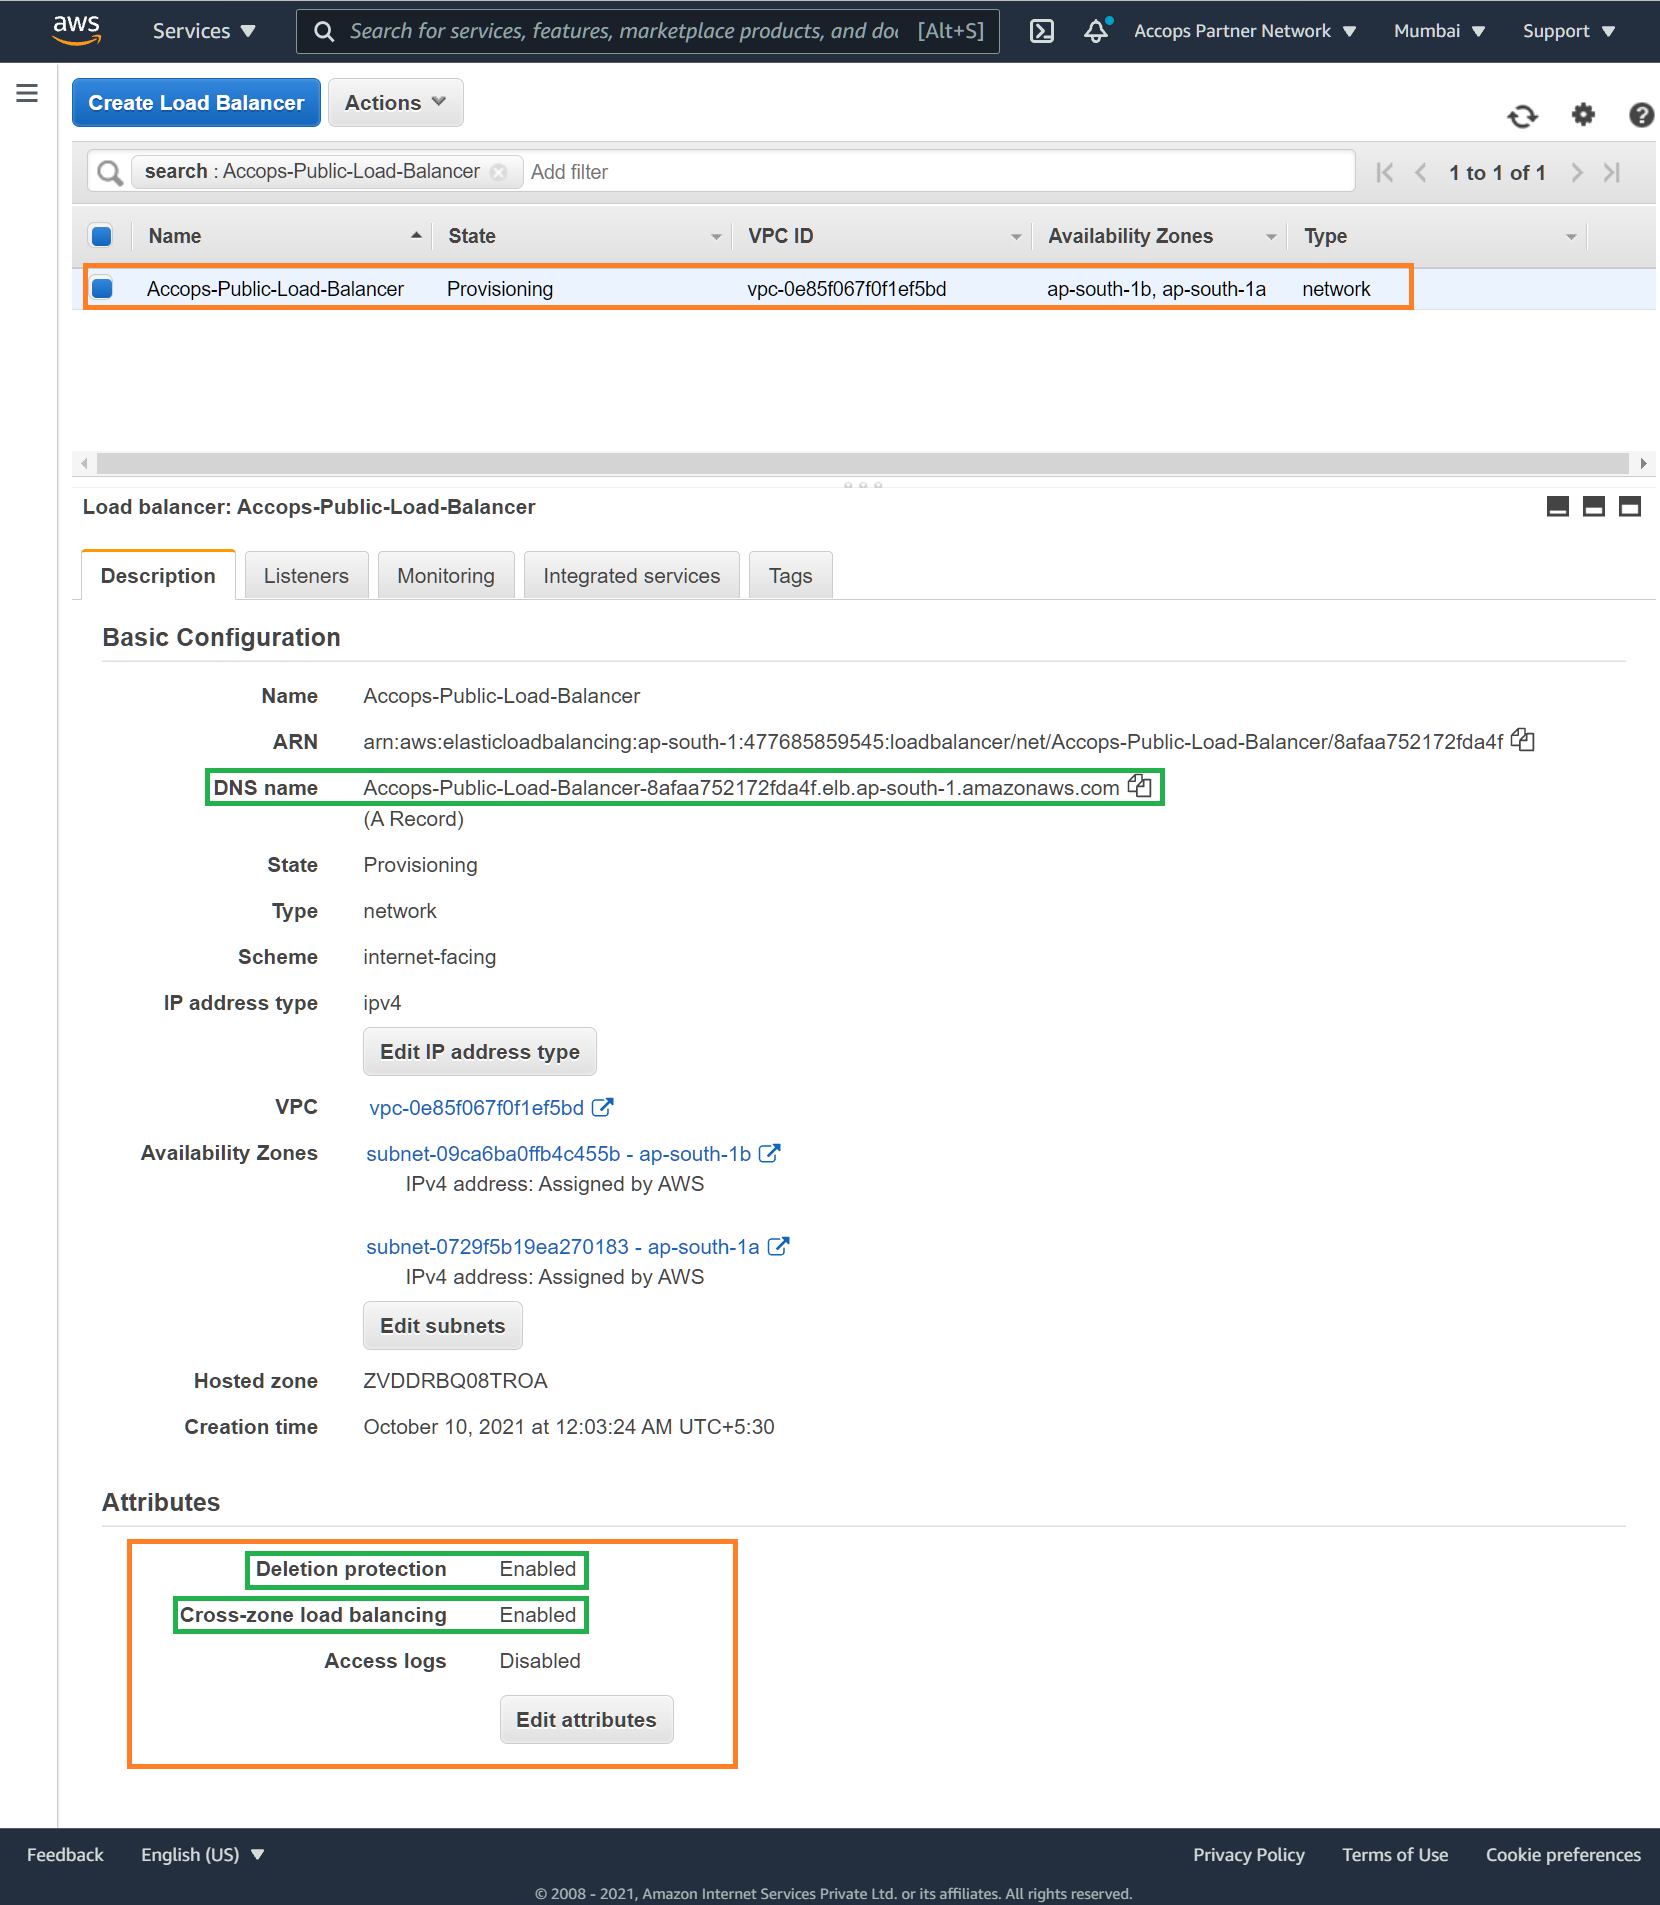Viewport: 1660px width, 1905px height.
Task: Go to first page of results
Action: coord(1385,172)
